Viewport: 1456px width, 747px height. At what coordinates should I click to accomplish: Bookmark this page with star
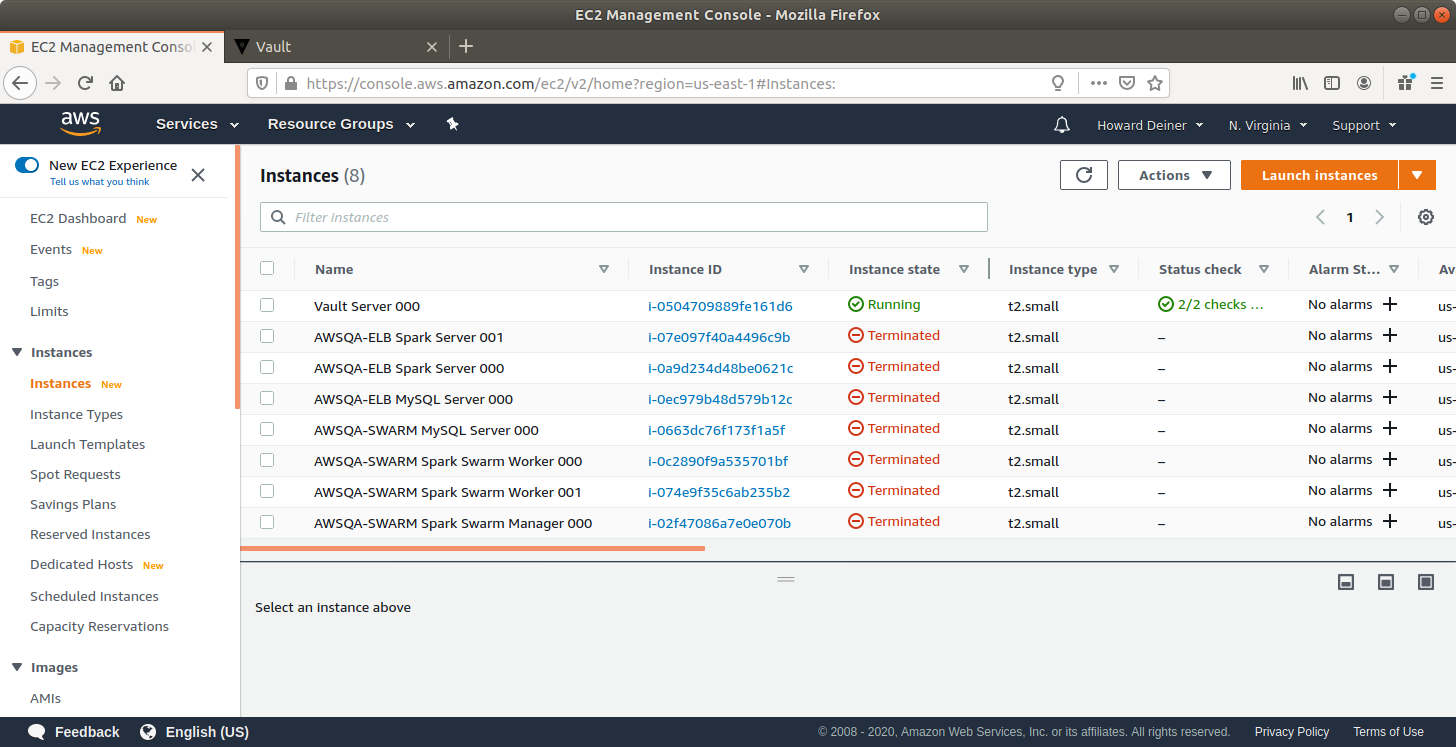tap(1155, 83)
